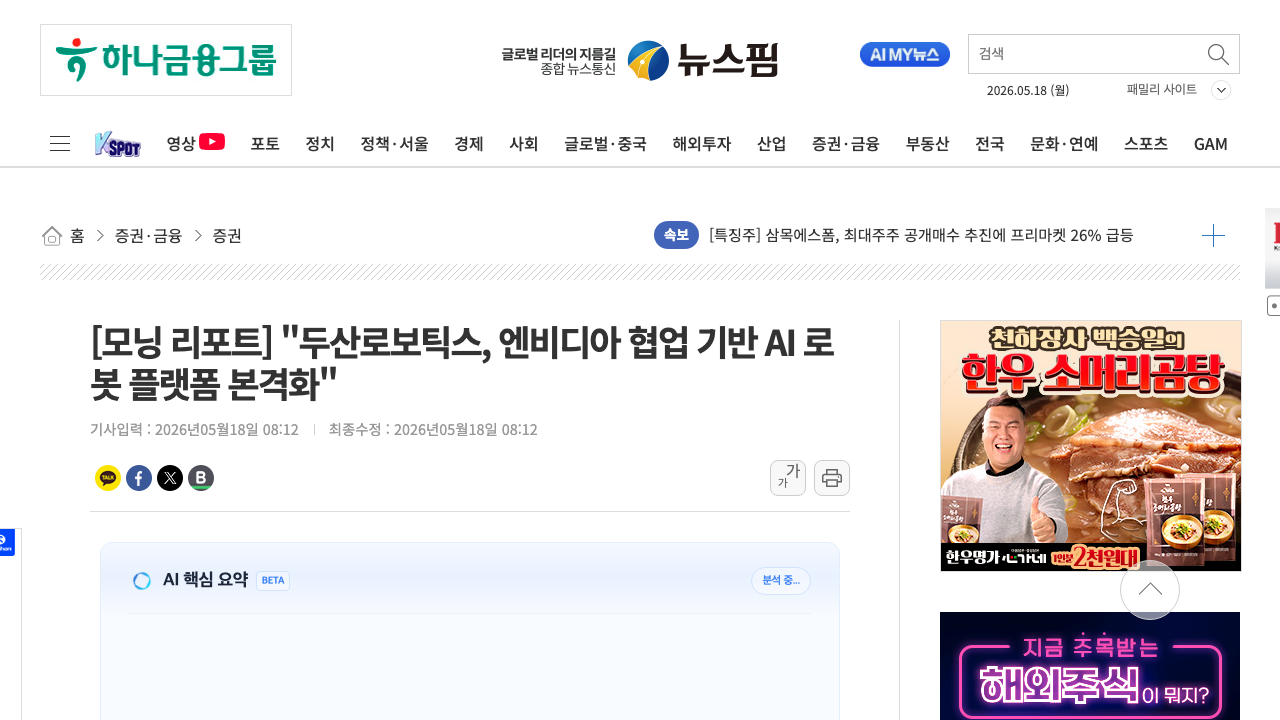Go to 증권 breadcrumb link

227,236
